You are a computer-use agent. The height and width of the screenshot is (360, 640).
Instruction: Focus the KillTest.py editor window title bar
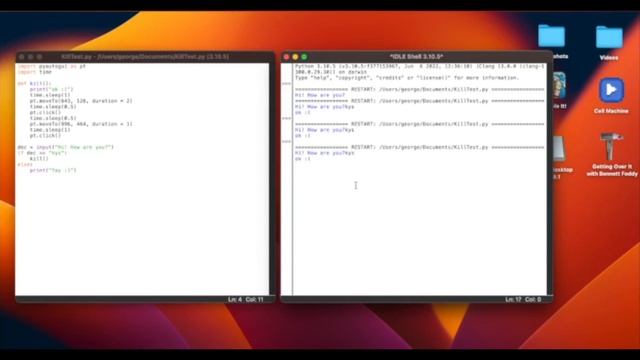tap(145, 57)
